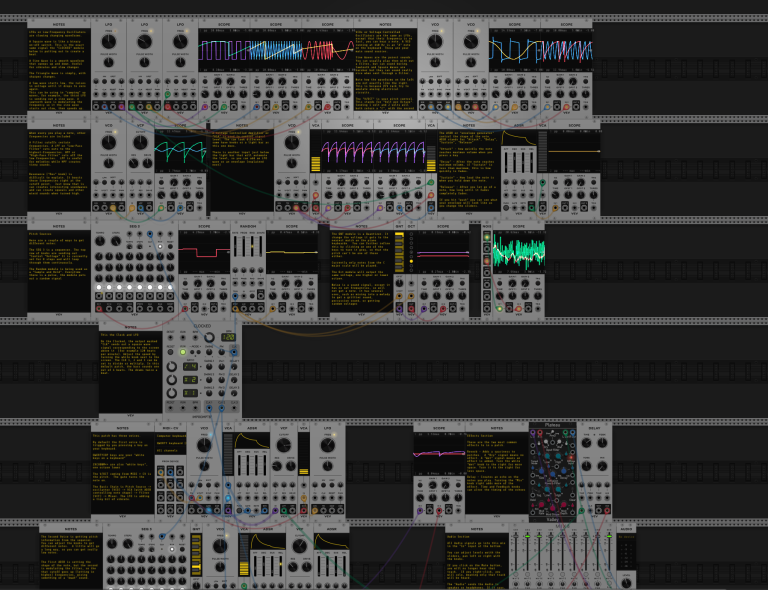Click FREQ knob on middle top-row LFO
This screenshot has height=590, width=768.
[x=144, y=42]
